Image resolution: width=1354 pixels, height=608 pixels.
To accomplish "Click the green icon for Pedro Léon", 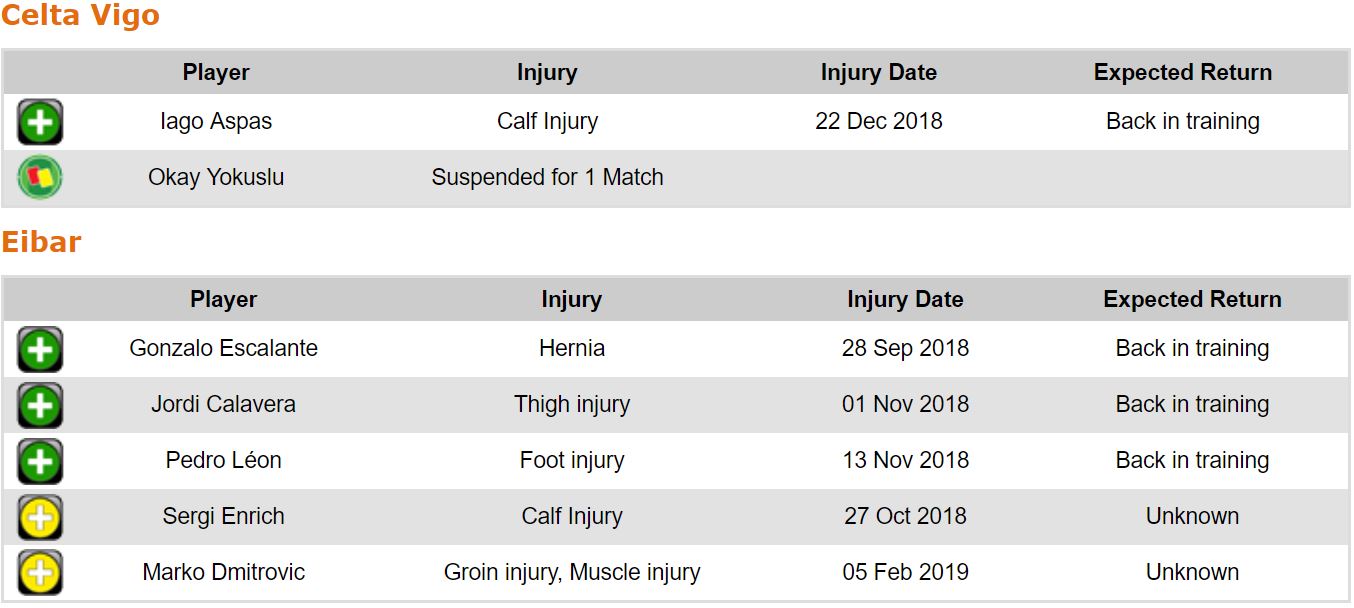I will coord(40,461).
